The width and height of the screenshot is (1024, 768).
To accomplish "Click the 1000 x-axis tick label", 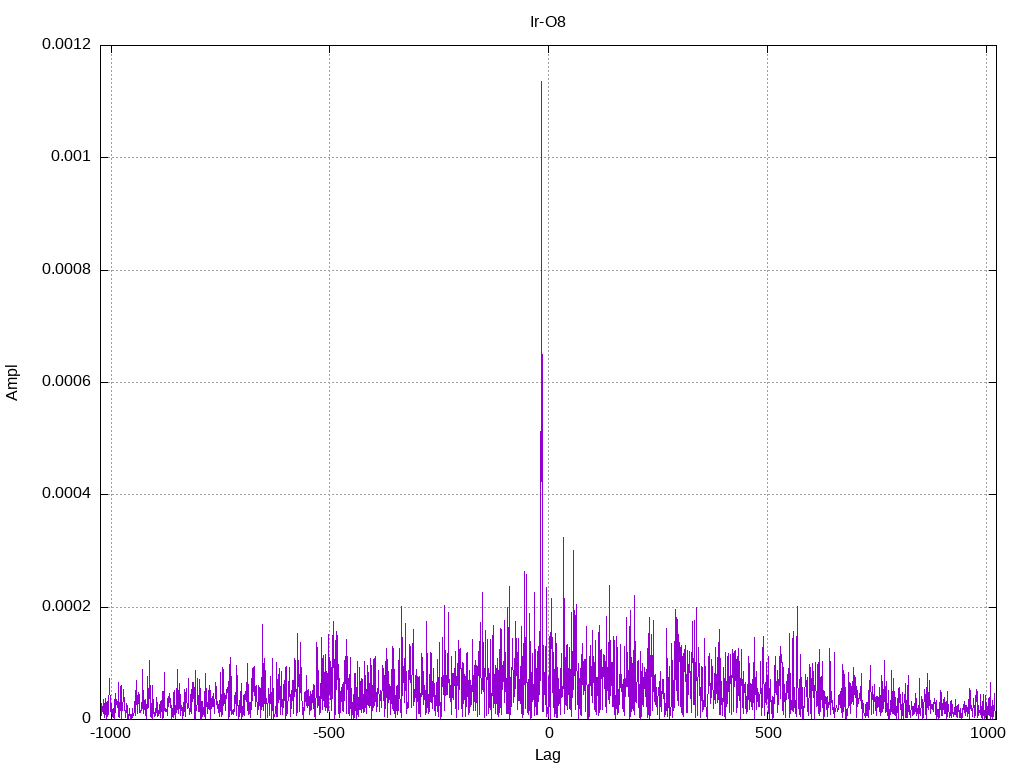I will (987, 733).
